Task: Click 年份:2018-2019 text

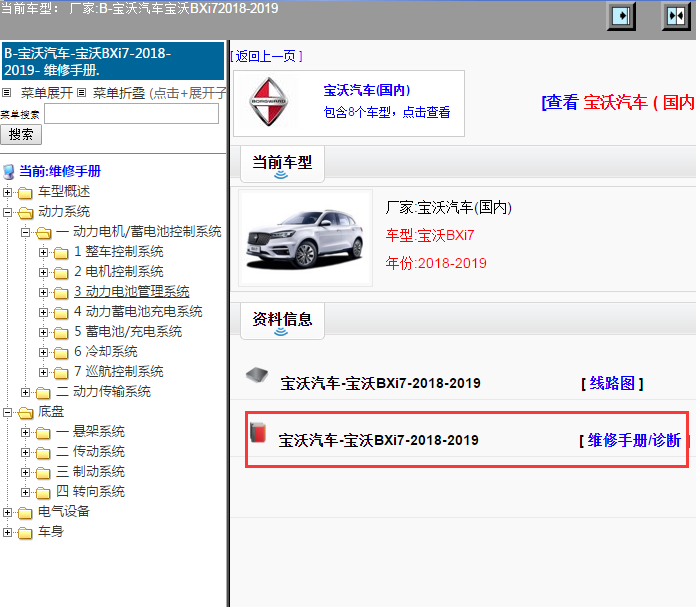Action: click(x=436, y=263)
